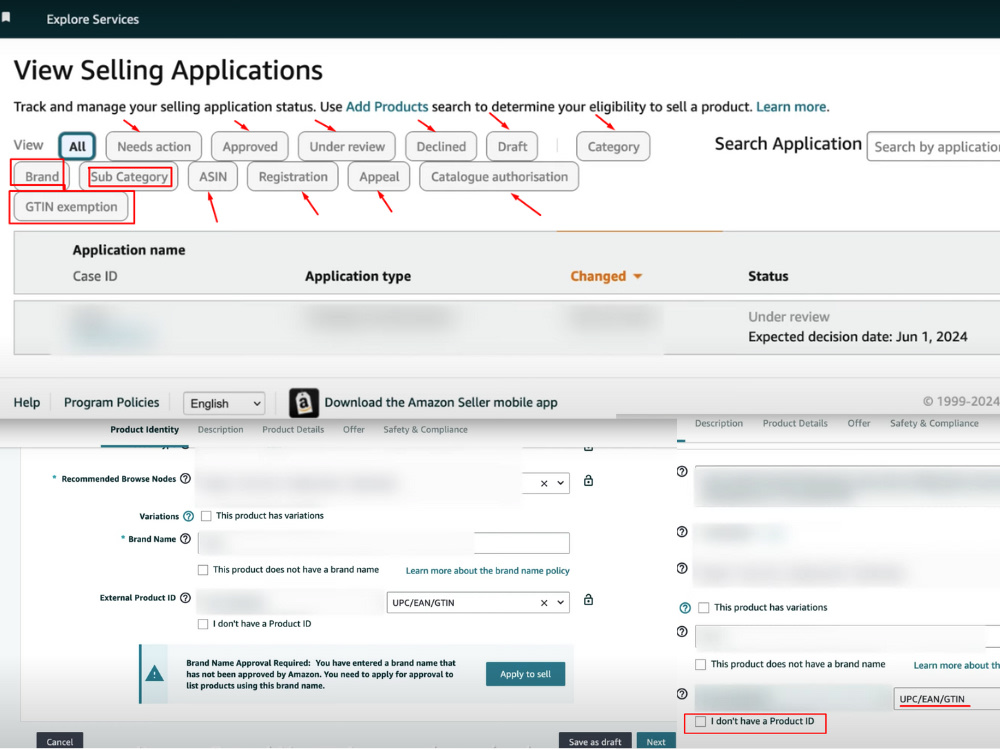Image resolution: width=1000 pixels, height=750 pixels.
Task: Click help icon beside Variations label
Action: pyautogui.click(x=188, y=516)
